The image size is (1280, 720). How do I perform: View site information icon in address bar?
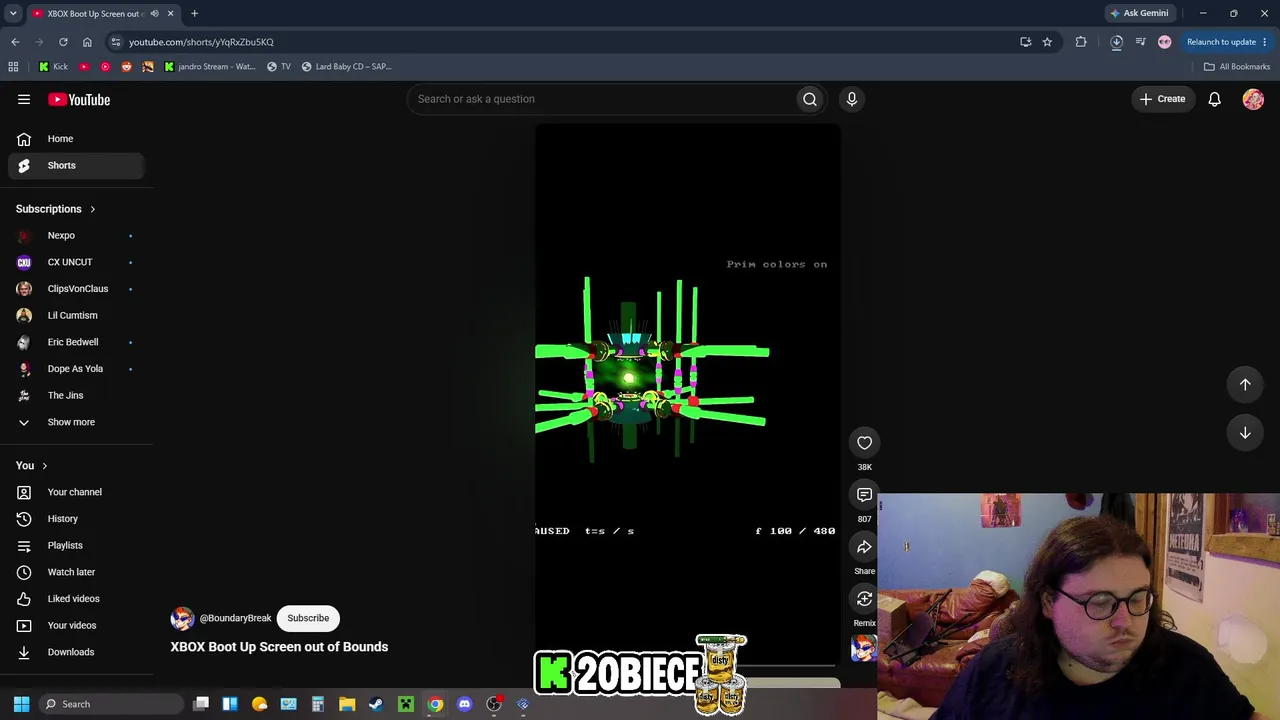point(116,42)
